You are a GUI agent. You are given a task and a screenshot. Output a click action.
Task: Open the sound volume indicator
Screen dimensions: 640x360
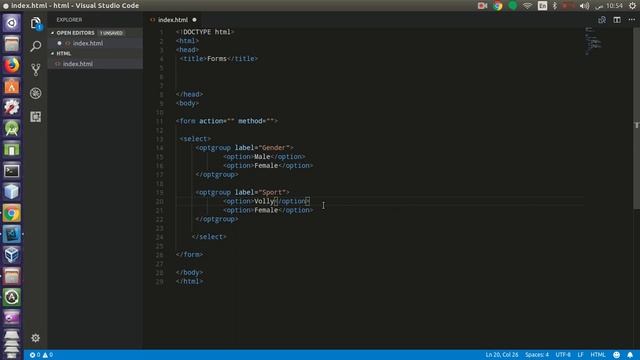point(584,6)
